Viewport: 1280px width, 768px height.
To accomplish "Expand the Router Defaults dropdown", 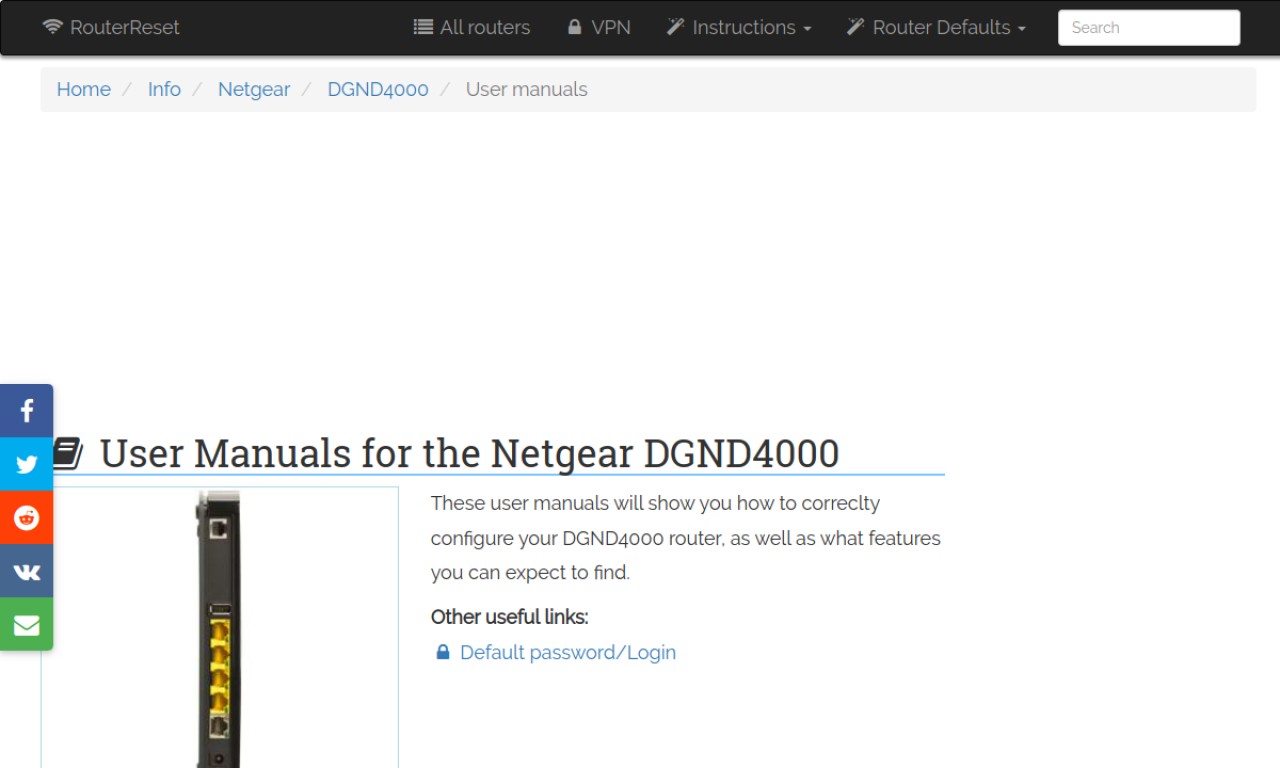I will tap(936, 27).
